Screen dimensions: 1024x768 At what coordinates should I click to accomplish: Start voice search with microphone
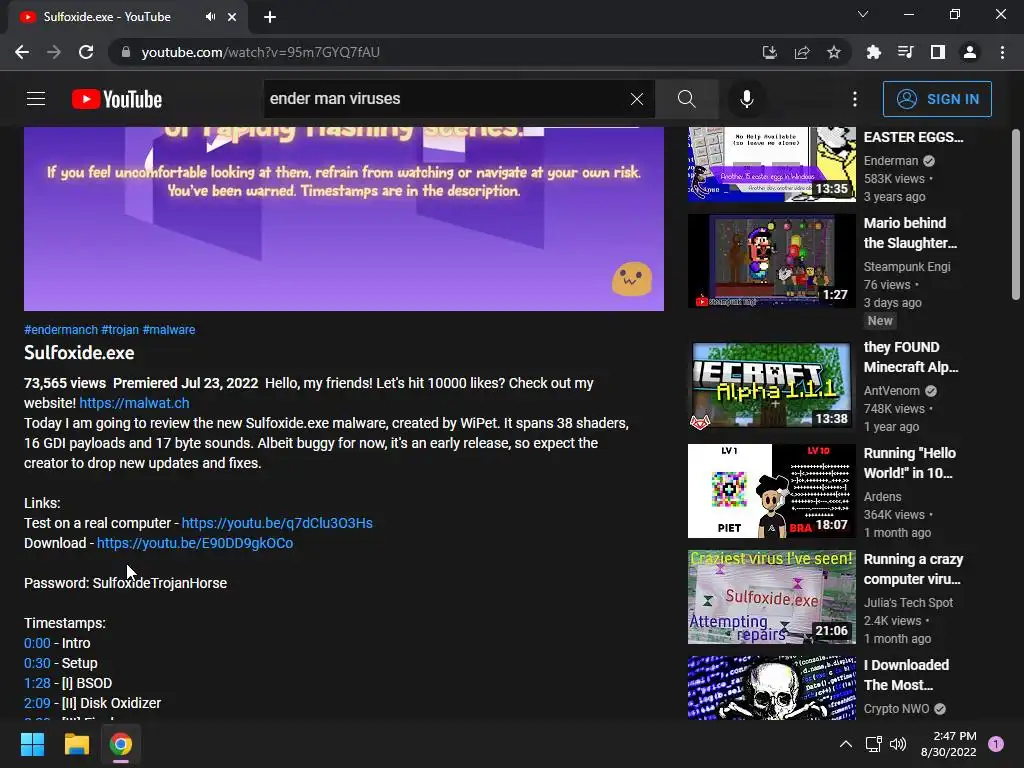click(746, 99)
